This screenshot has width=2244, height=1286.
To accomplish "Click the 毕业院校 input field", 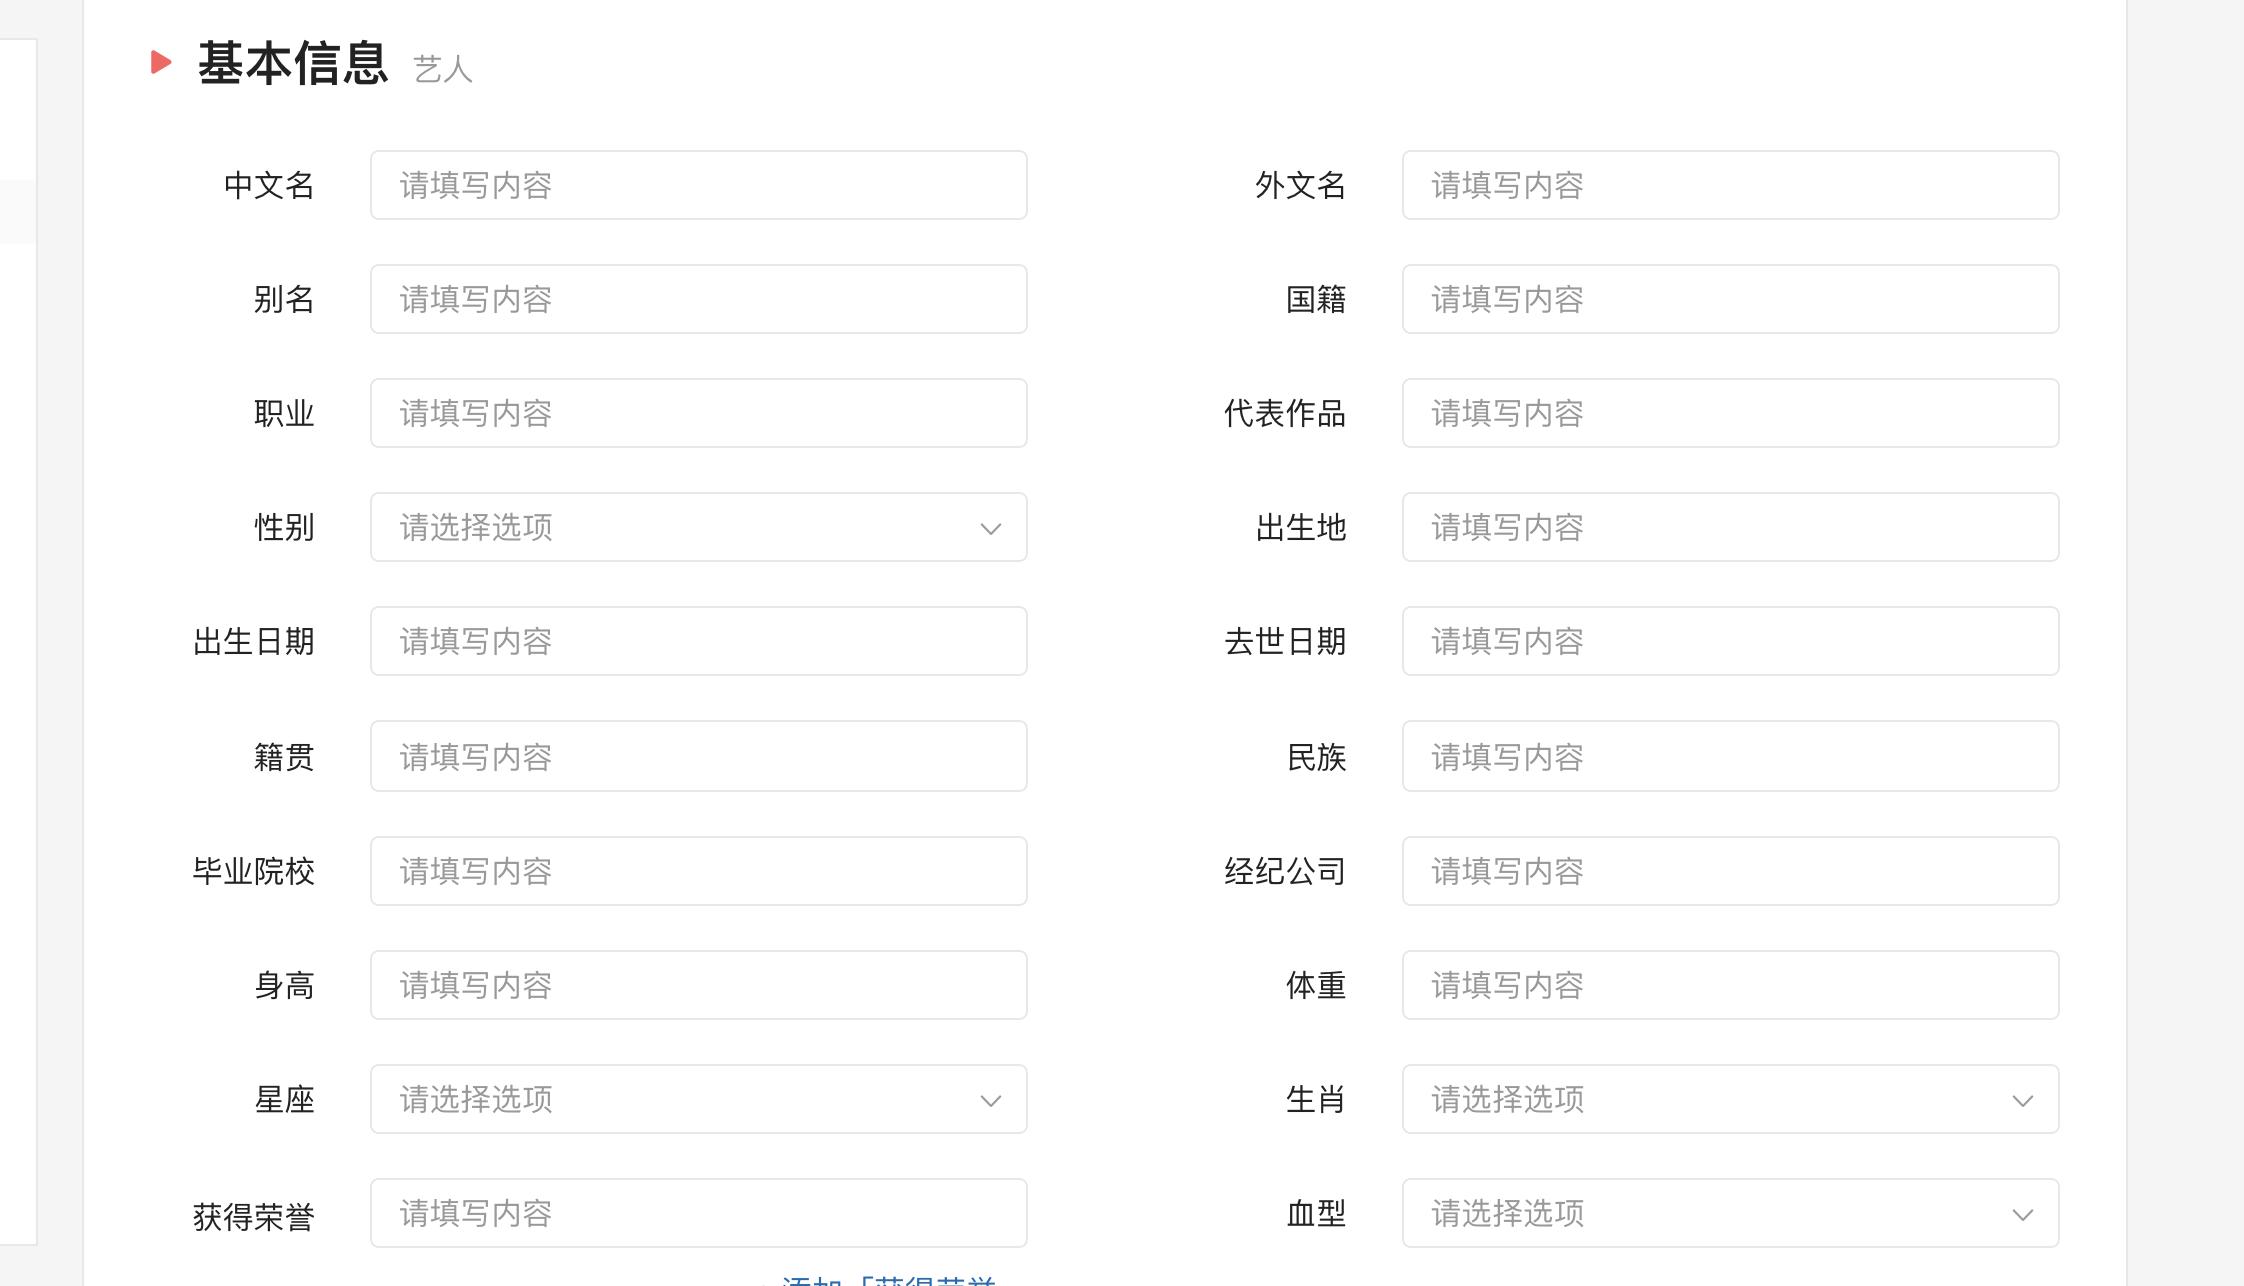I will coord(698,871).
